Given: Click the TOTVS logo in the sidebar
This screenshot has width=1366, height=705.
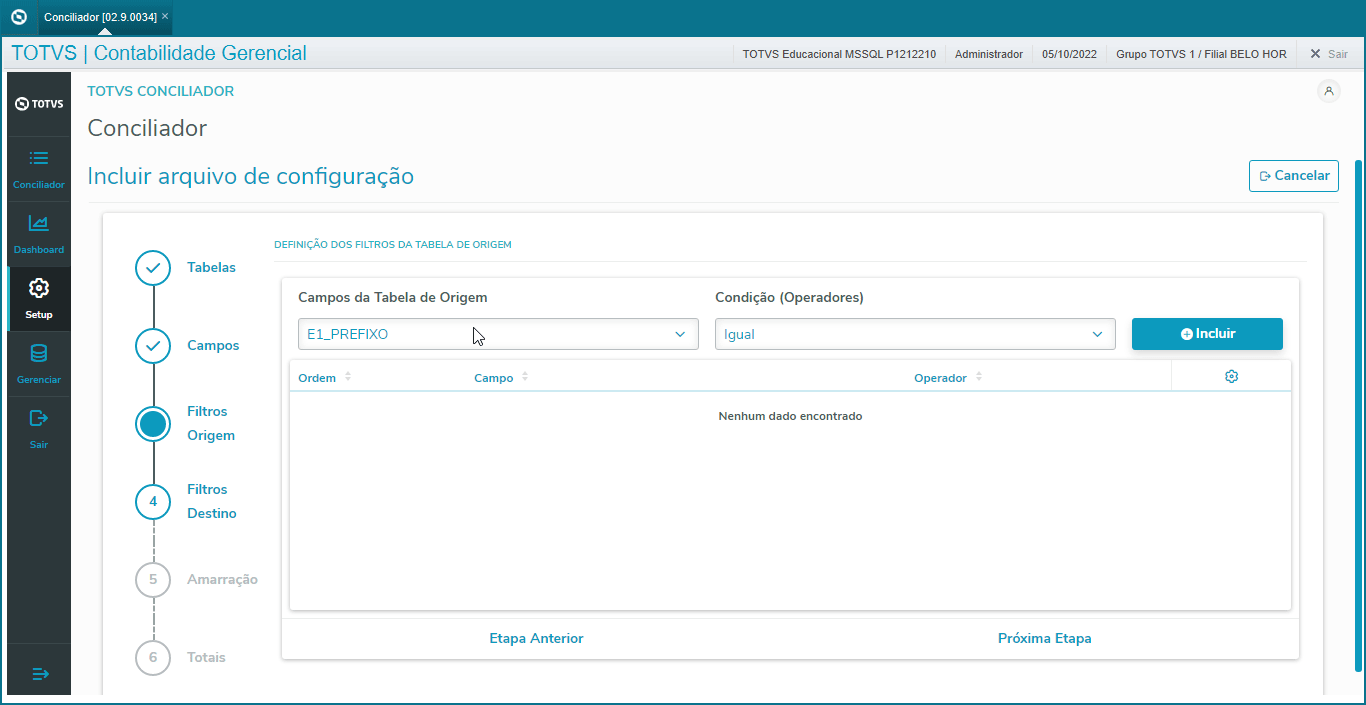Looking at the screenshot, I should click(x=39, y=104).
